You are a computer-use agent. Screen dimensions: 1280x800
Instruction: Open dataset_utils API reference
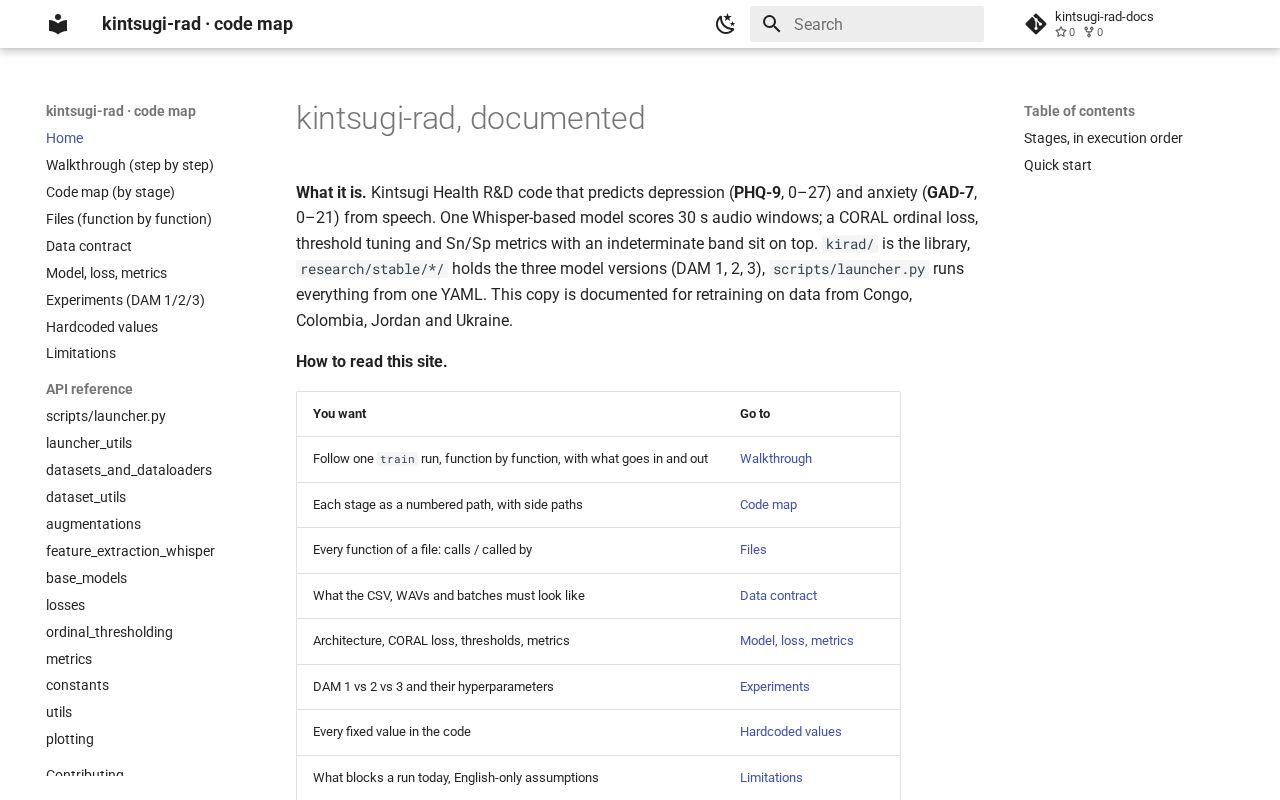point(86,497)
